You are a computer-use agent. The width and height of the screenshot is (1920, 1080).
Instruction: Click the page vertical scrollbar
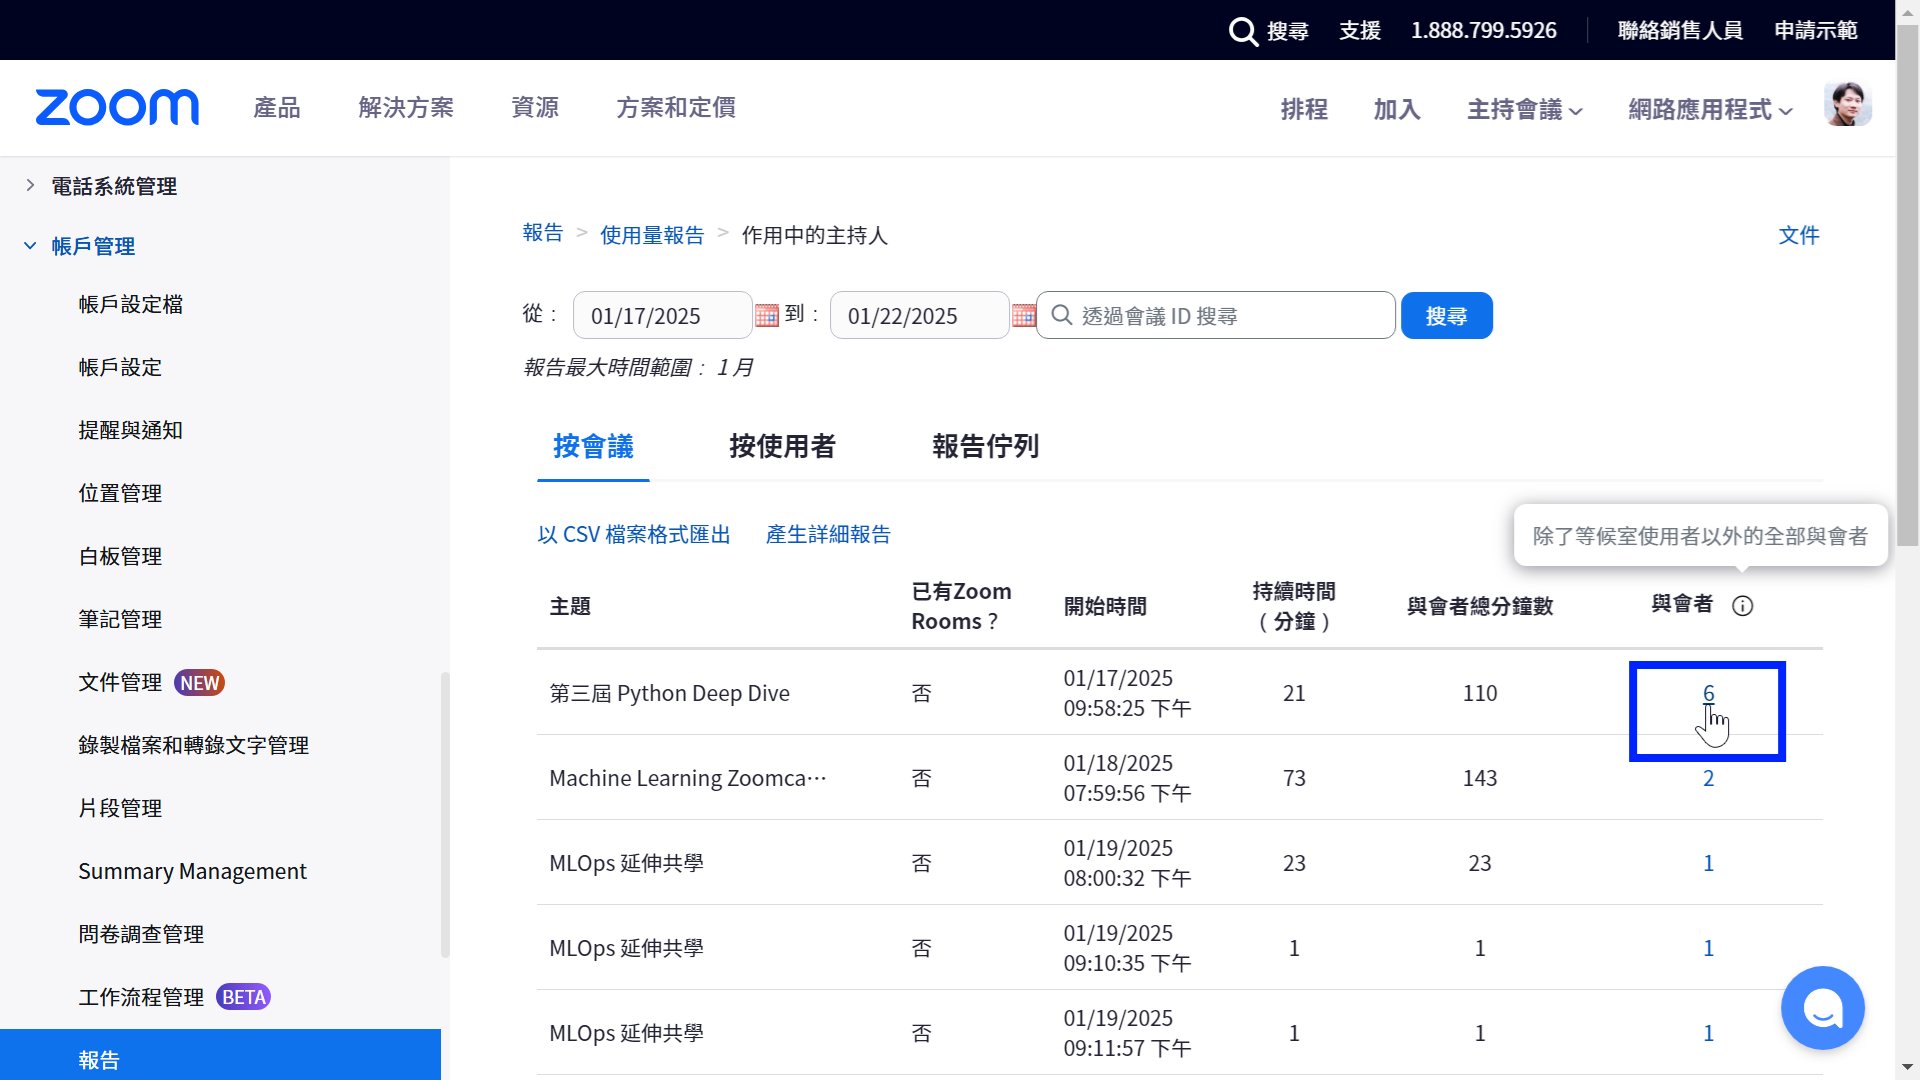pos(1908,285)
